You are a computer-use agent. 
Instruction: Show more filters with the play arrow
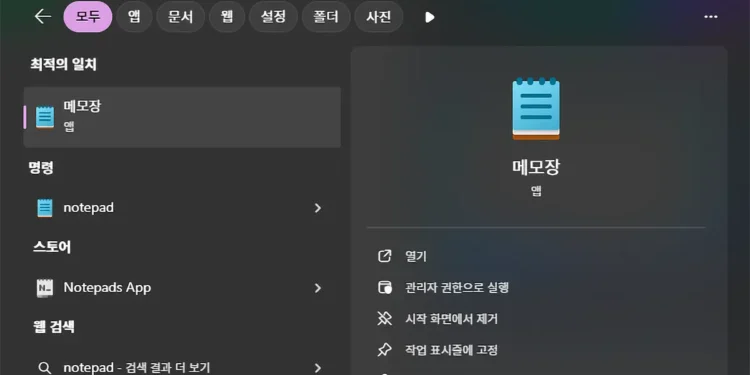[430, 17]
